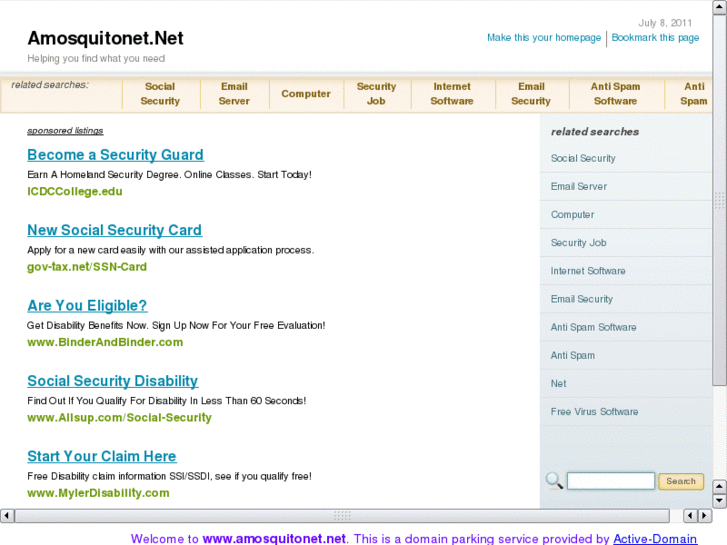
Task: Open the Start Your Claim Here listing
Action: tap(102, 456)
